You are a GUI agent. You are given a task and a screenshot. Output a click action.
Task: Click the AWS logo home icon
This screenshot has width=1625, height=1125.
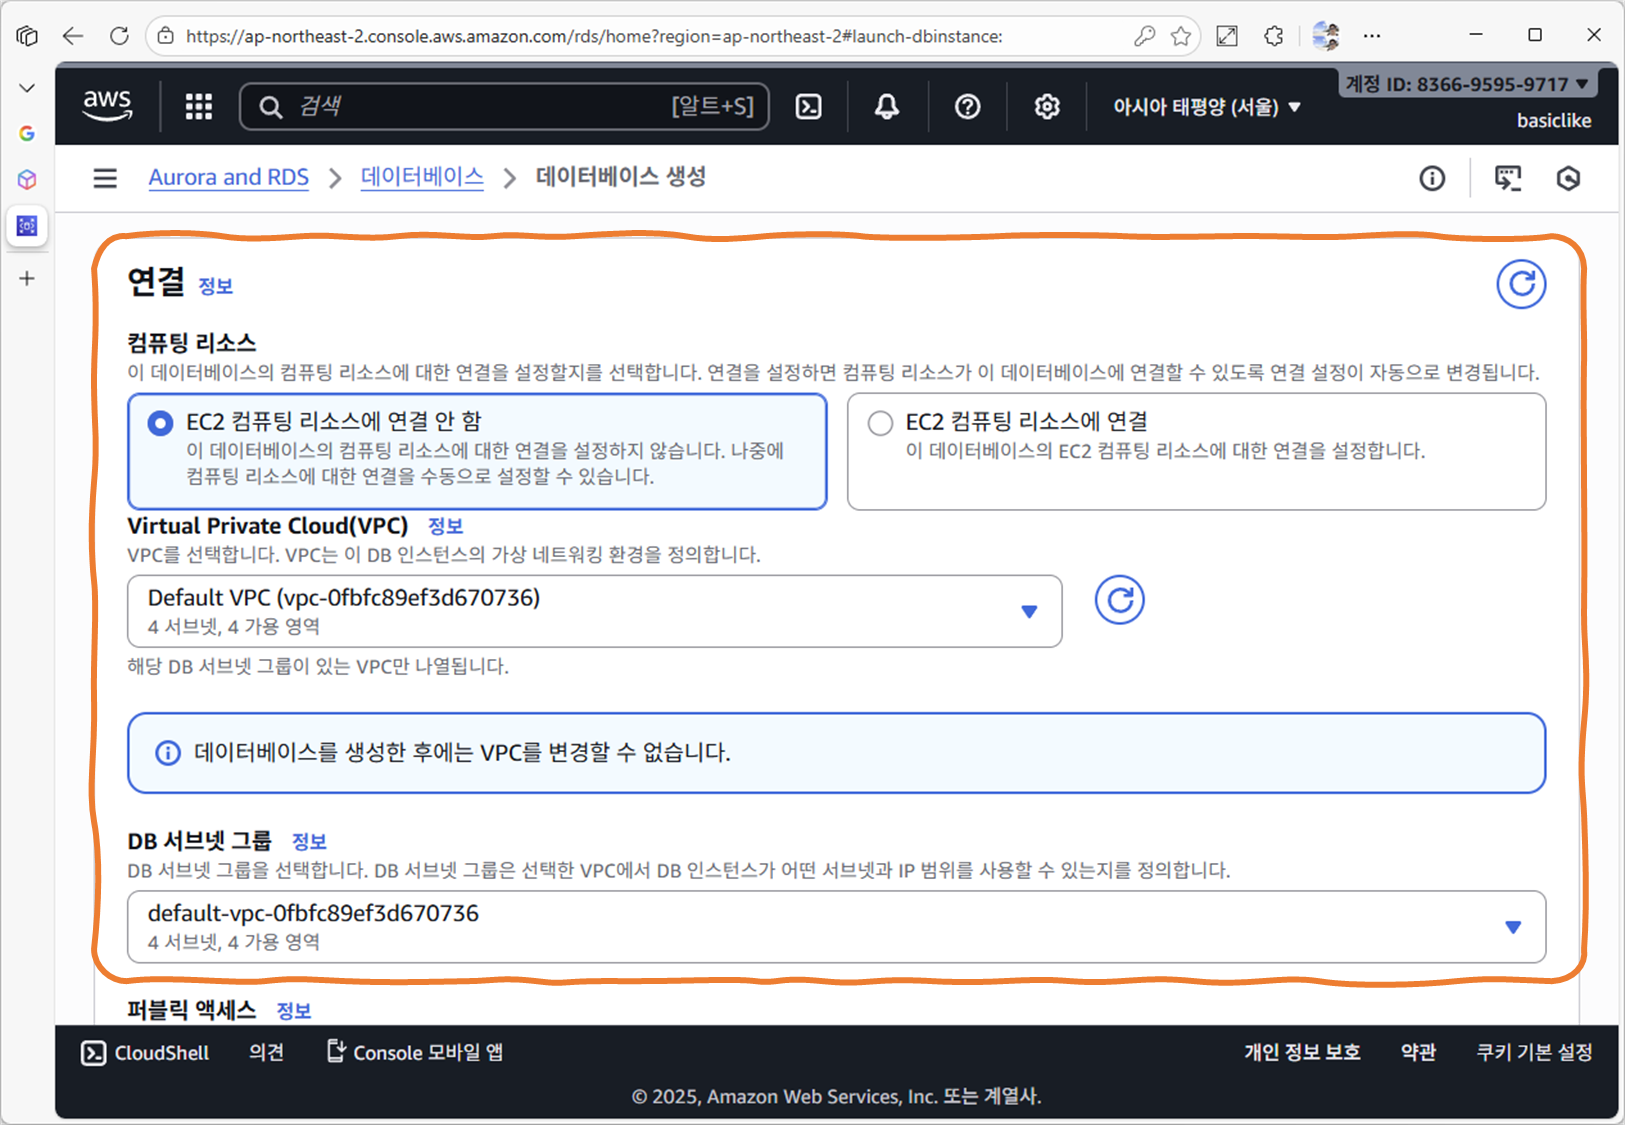point(107,106)
